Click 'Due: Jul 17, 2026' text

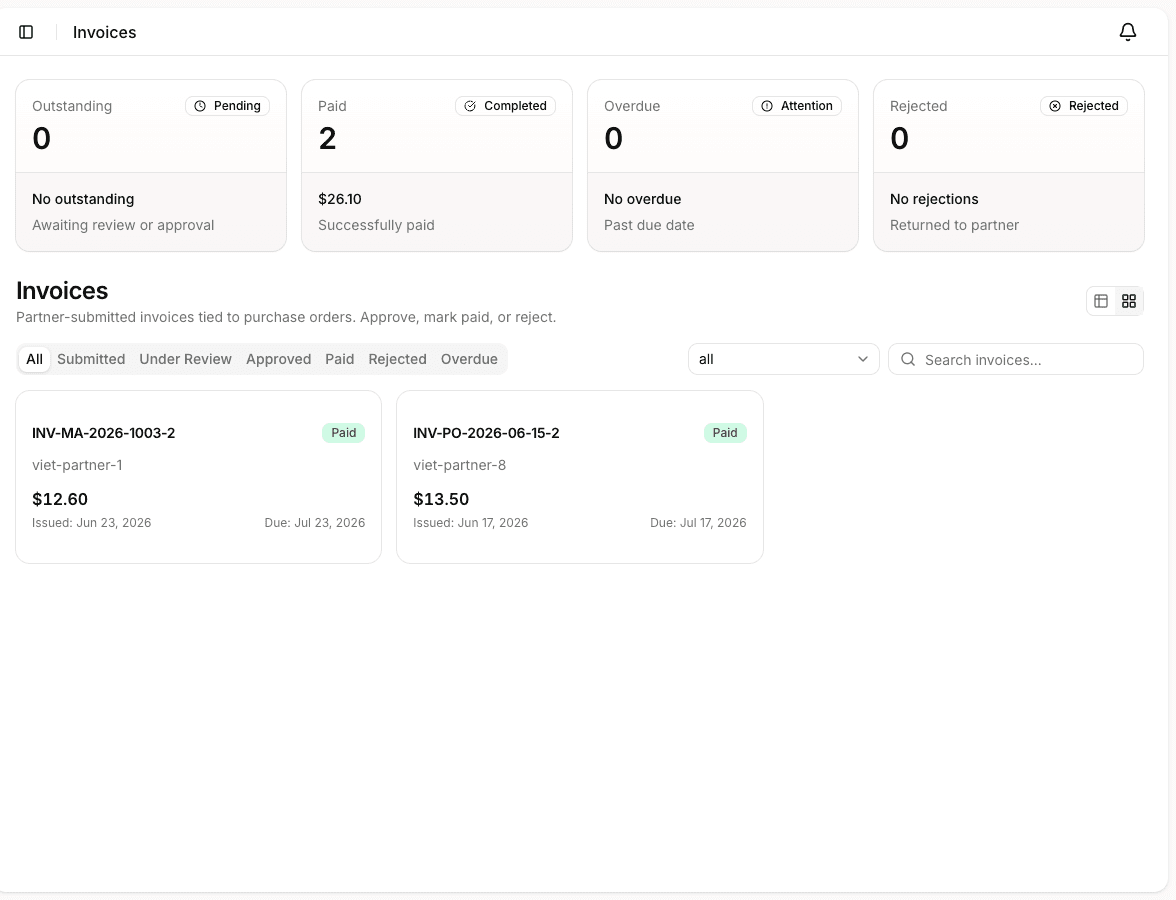tap(698, 523)
